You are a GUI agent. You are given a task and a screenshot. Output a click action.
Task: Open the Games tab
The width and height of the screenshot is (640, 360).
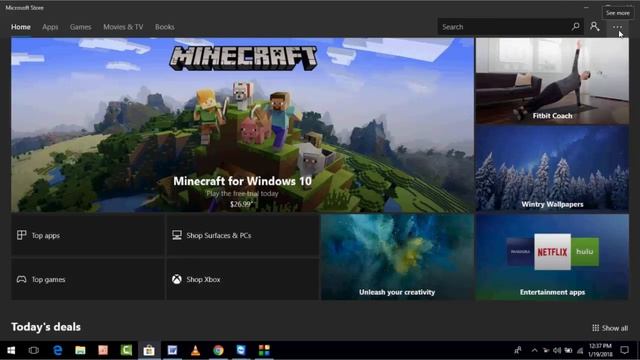coord(80,27)
